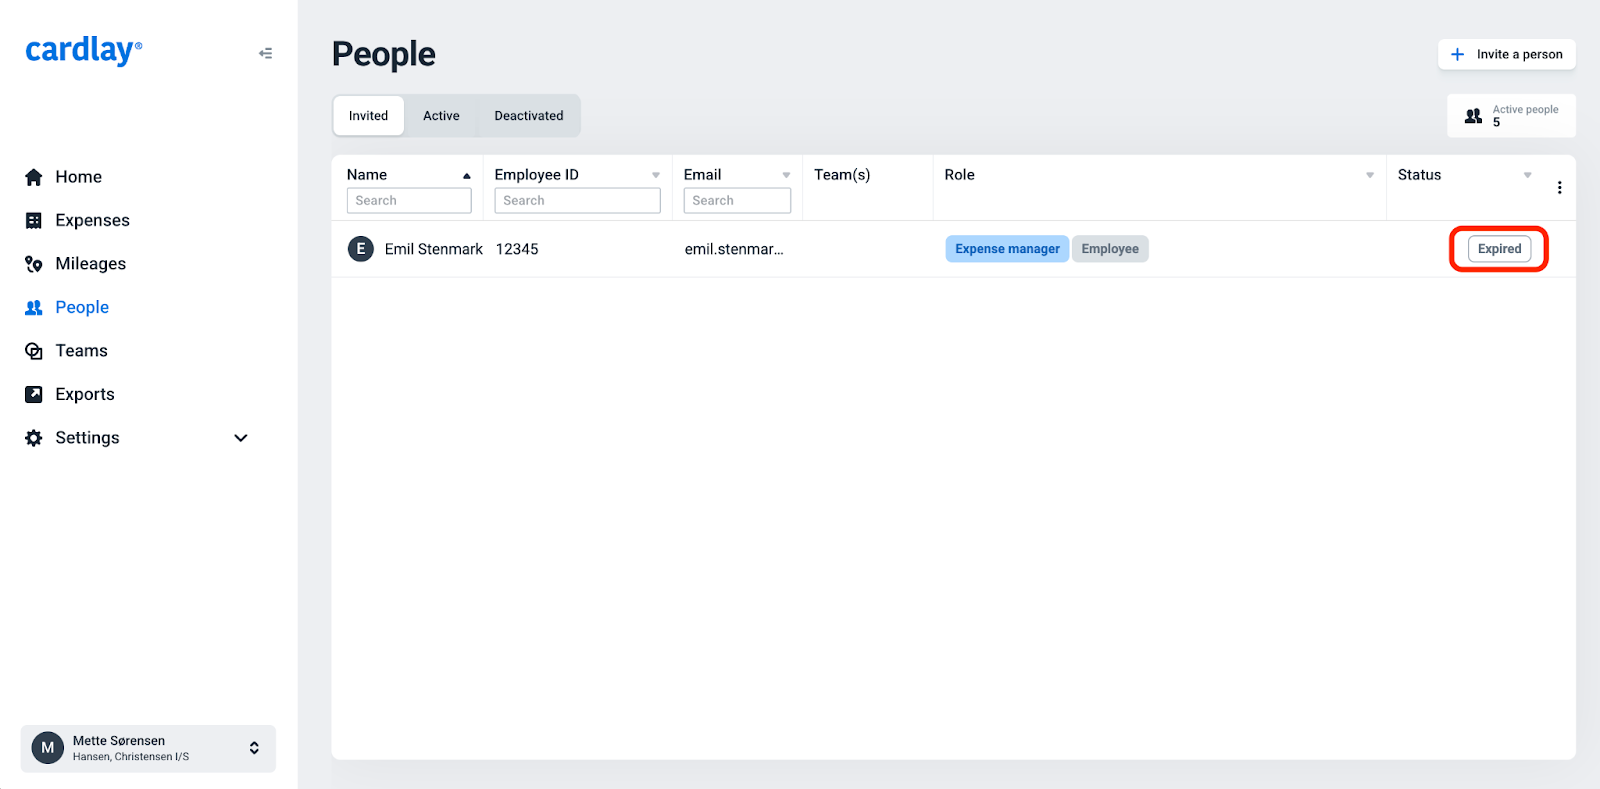Open the Status column filter dropdown

click(x=1527, y=175)
